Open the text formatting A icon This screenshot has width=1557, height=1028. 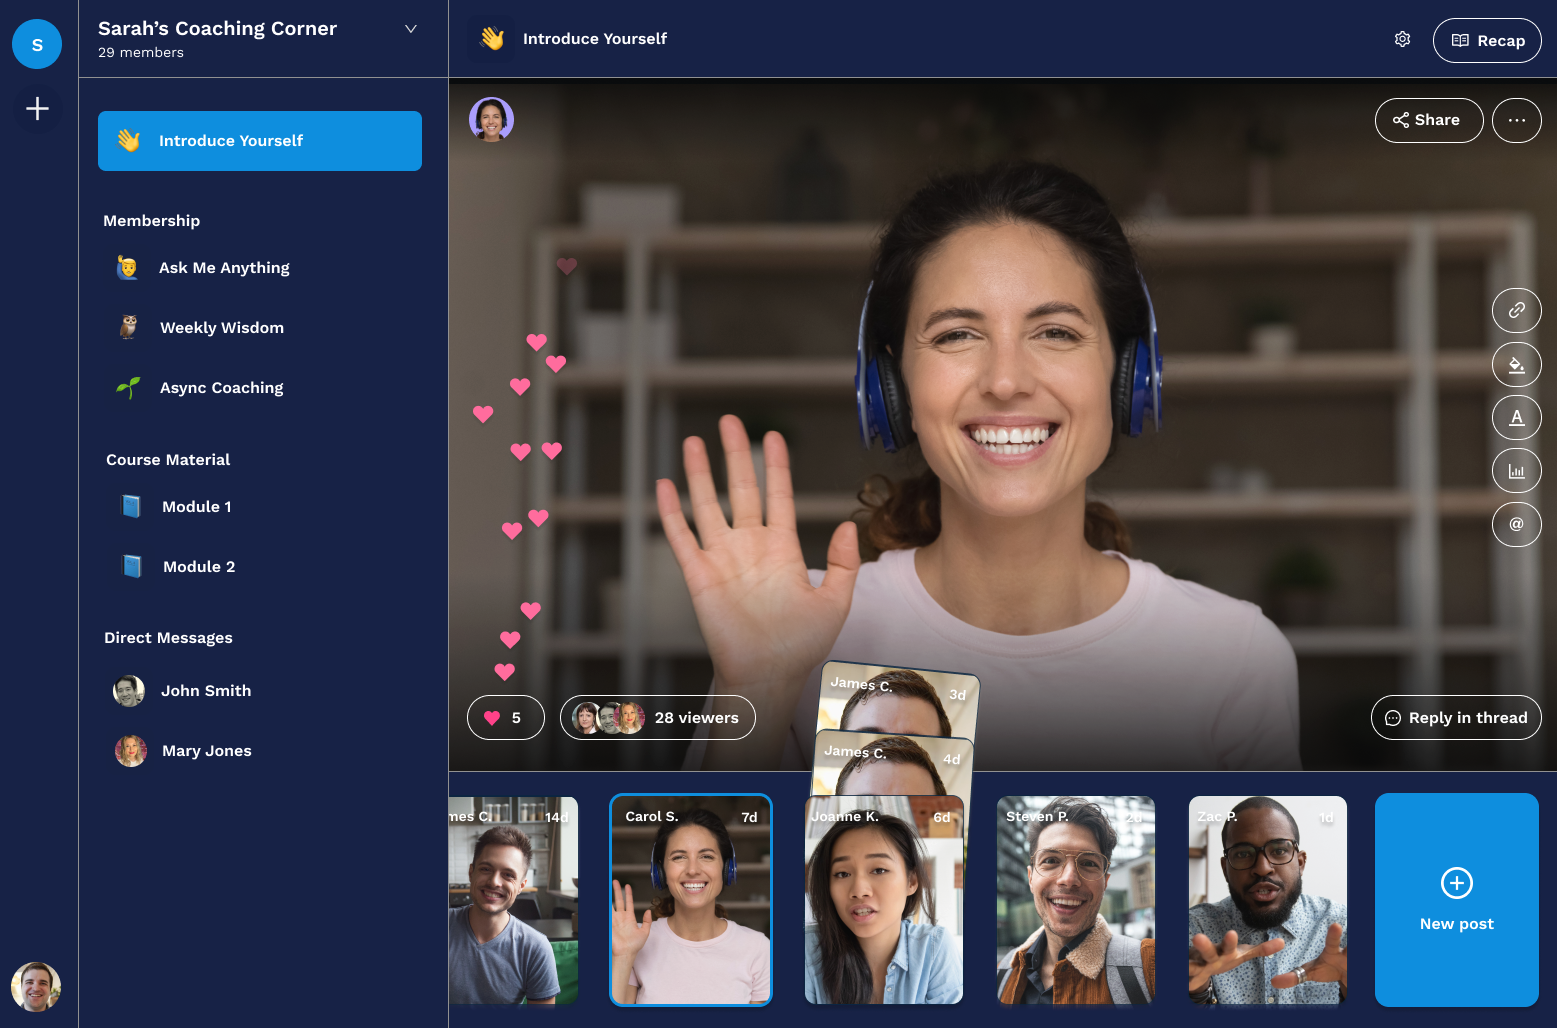tap(1517, 417)
